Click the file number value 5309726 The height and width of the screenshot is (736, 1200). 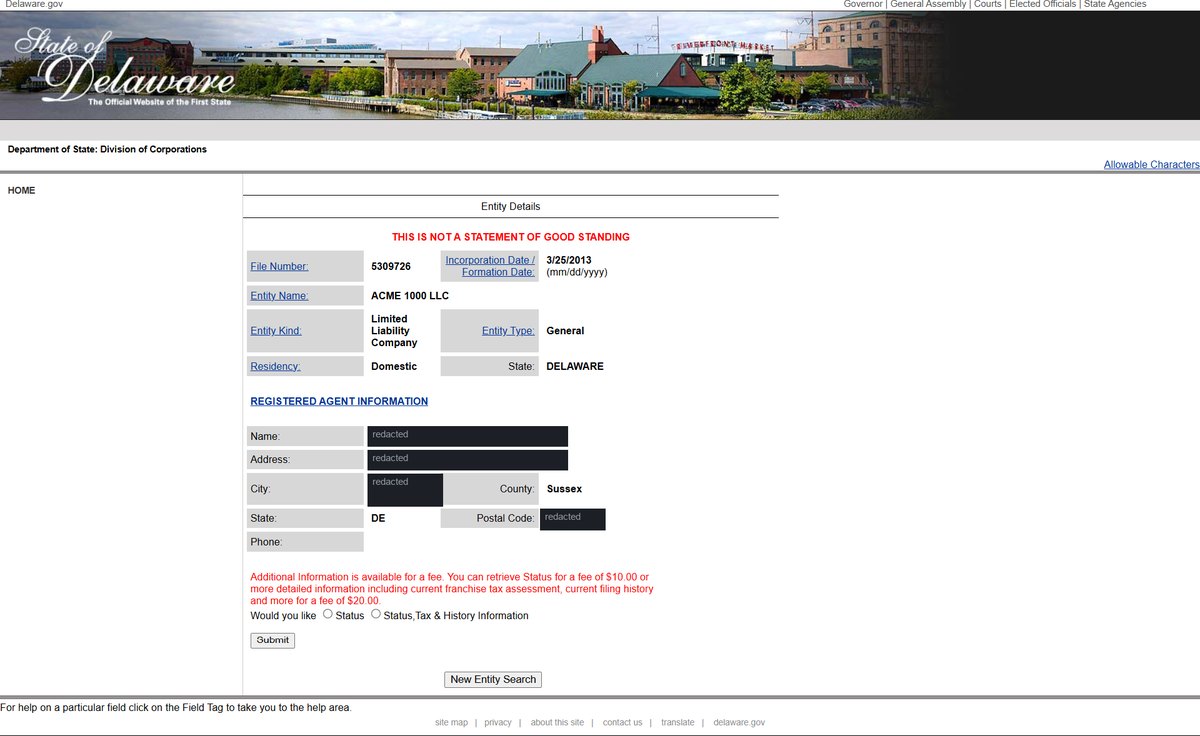(x=390, y=266)
